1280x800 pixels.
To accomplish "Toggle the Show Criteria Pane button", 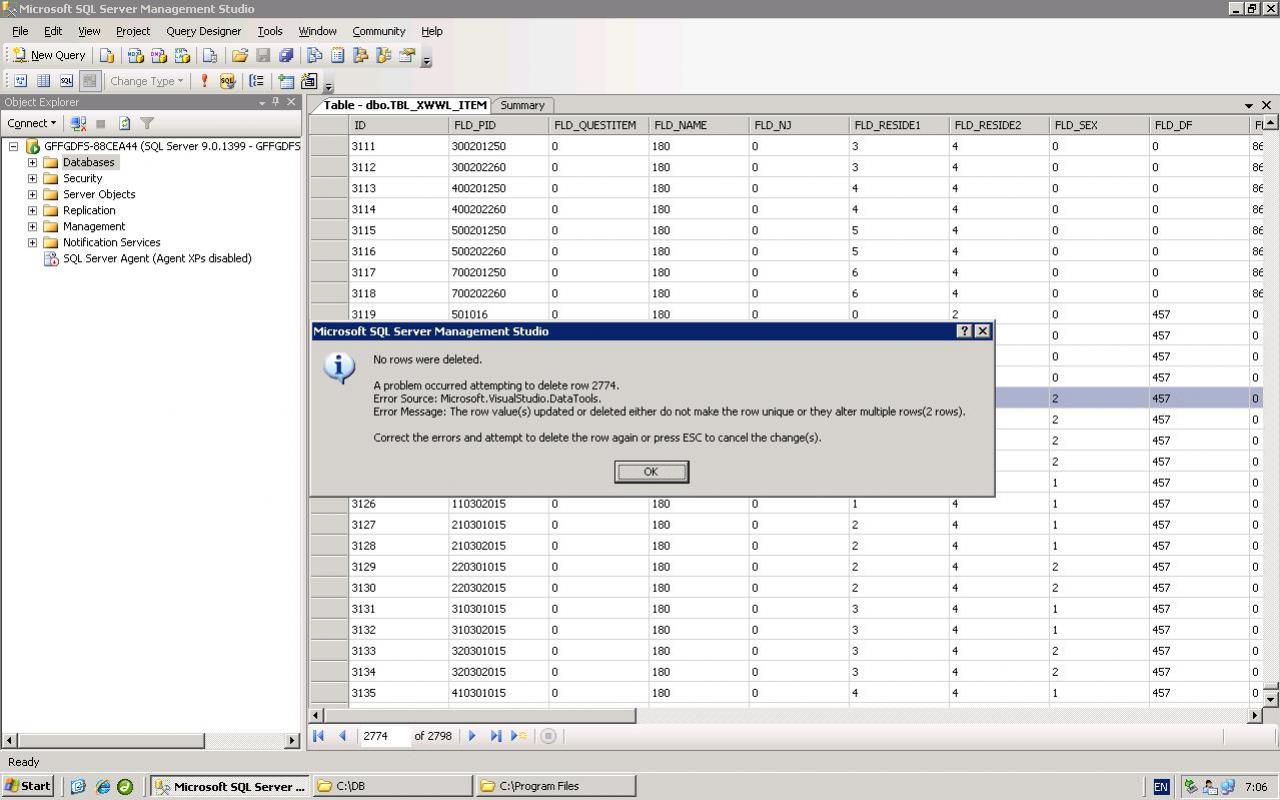I will pos(43,81).
